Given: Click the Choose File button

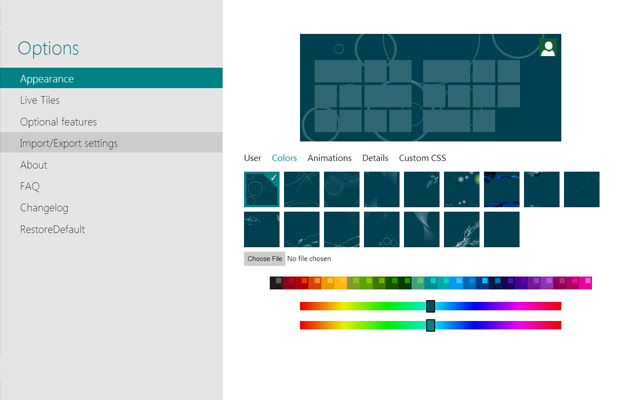Looking at the screenshot, I should tap(264, 258).
